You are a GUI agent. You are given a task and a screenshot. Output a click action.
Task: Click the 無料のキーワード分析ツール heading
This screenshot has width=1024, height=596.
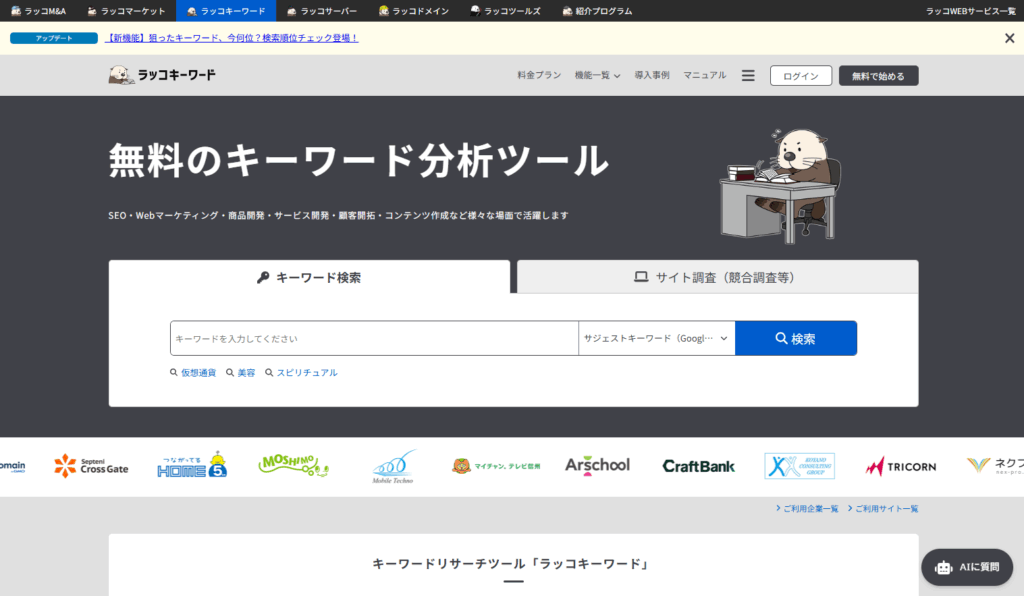click(359, 161)
